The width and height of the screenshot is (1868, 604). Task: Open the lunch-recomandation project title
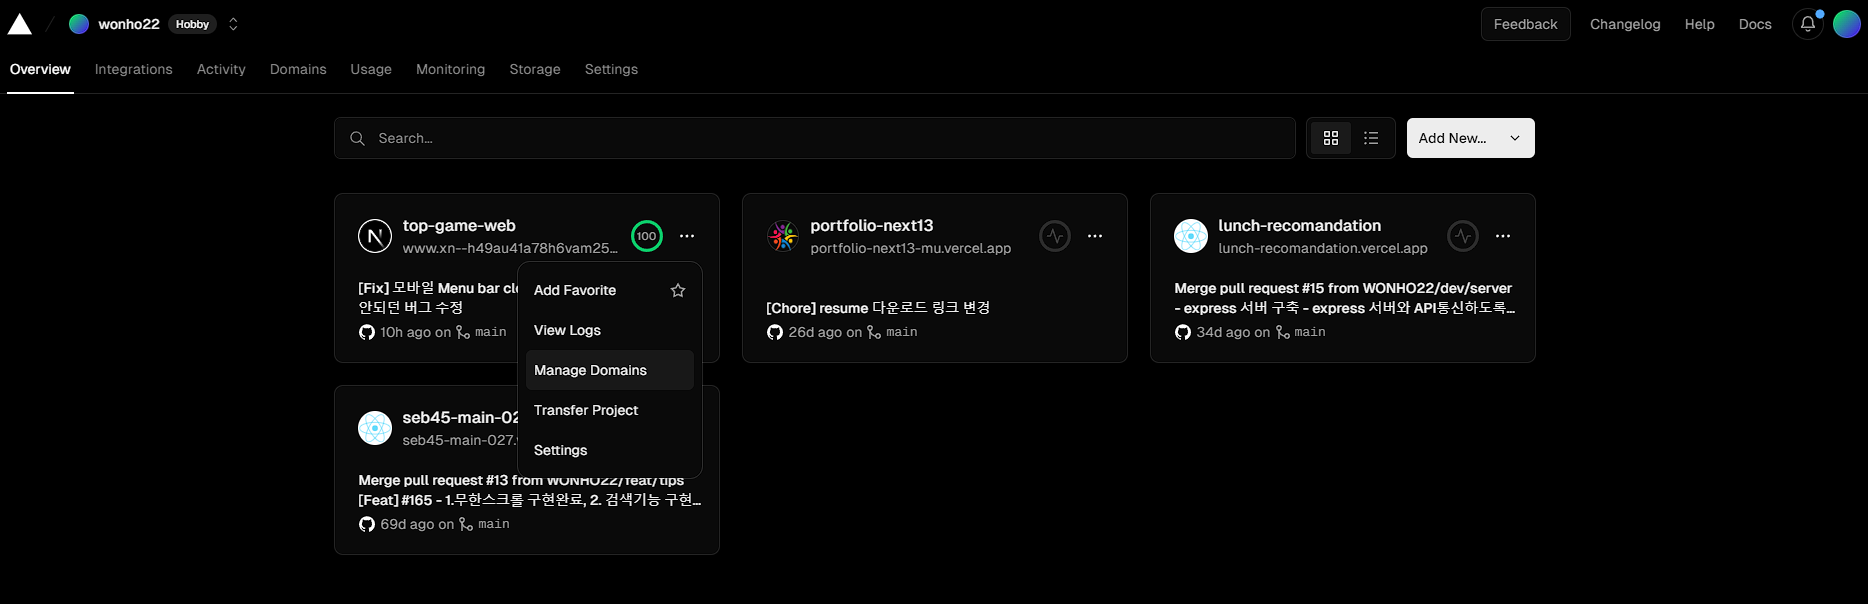pyautogui.click(x=1300, y=226)
